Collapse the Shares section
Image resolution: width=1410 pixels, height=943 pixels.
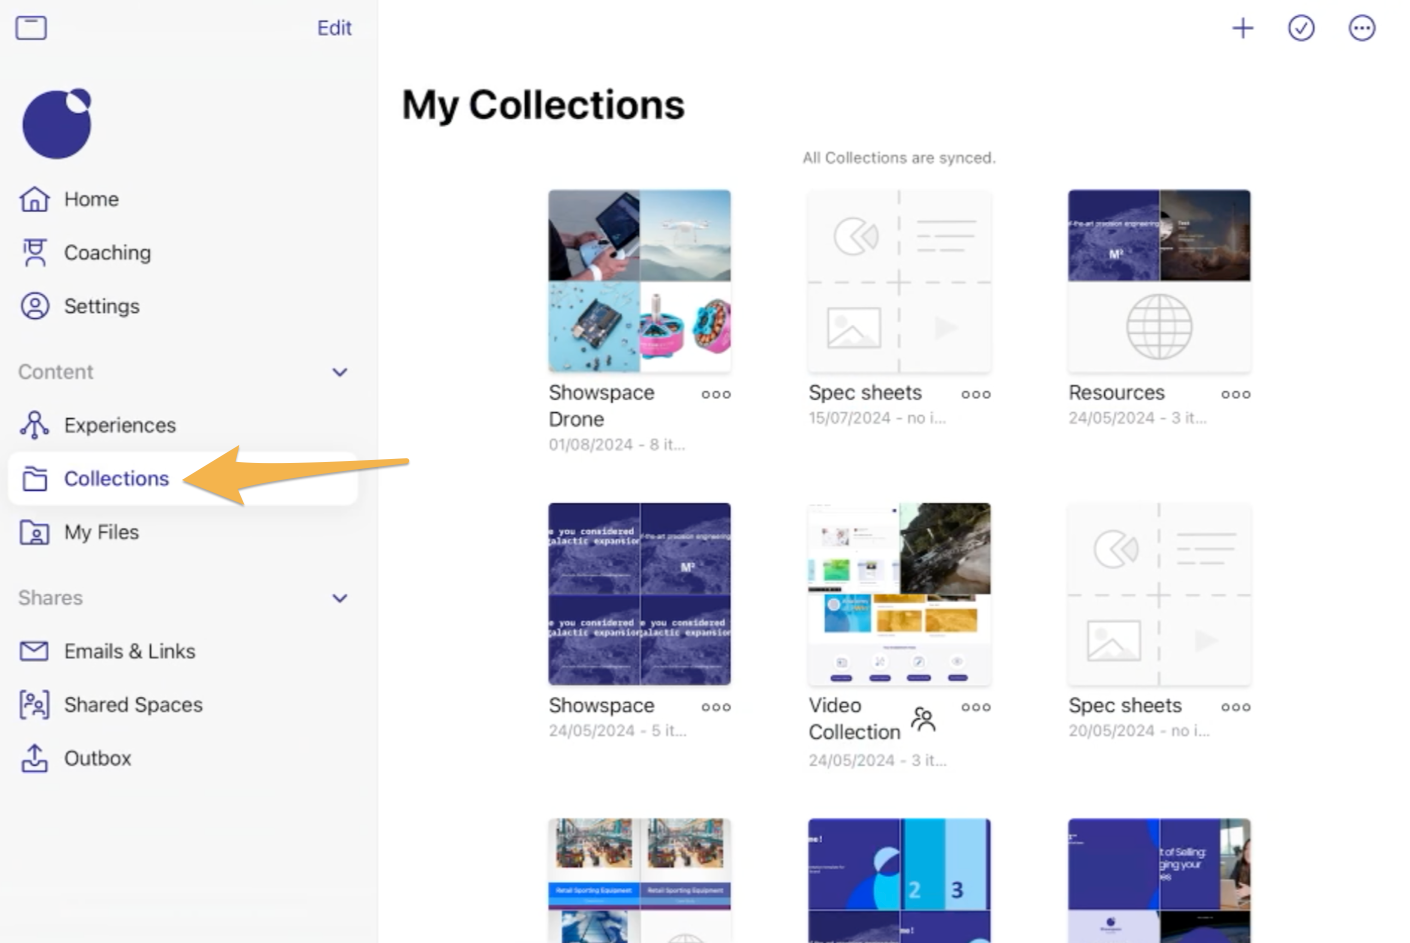coord(340,597)
